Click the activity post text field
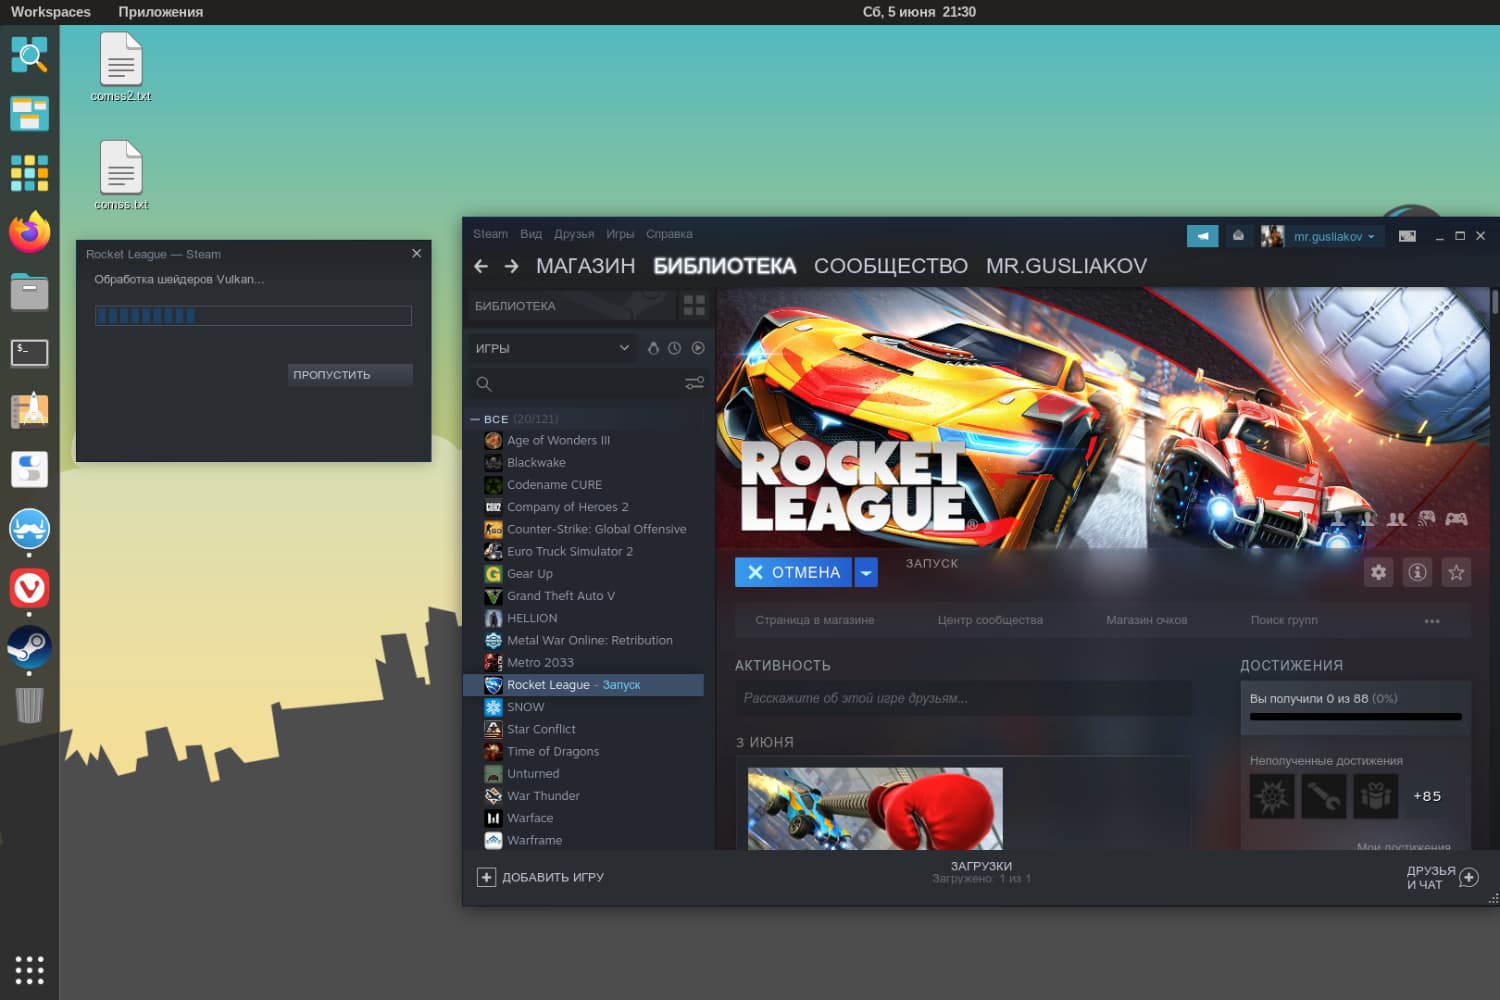This screenshot has width=1500, height=1000. pos(963,698)
